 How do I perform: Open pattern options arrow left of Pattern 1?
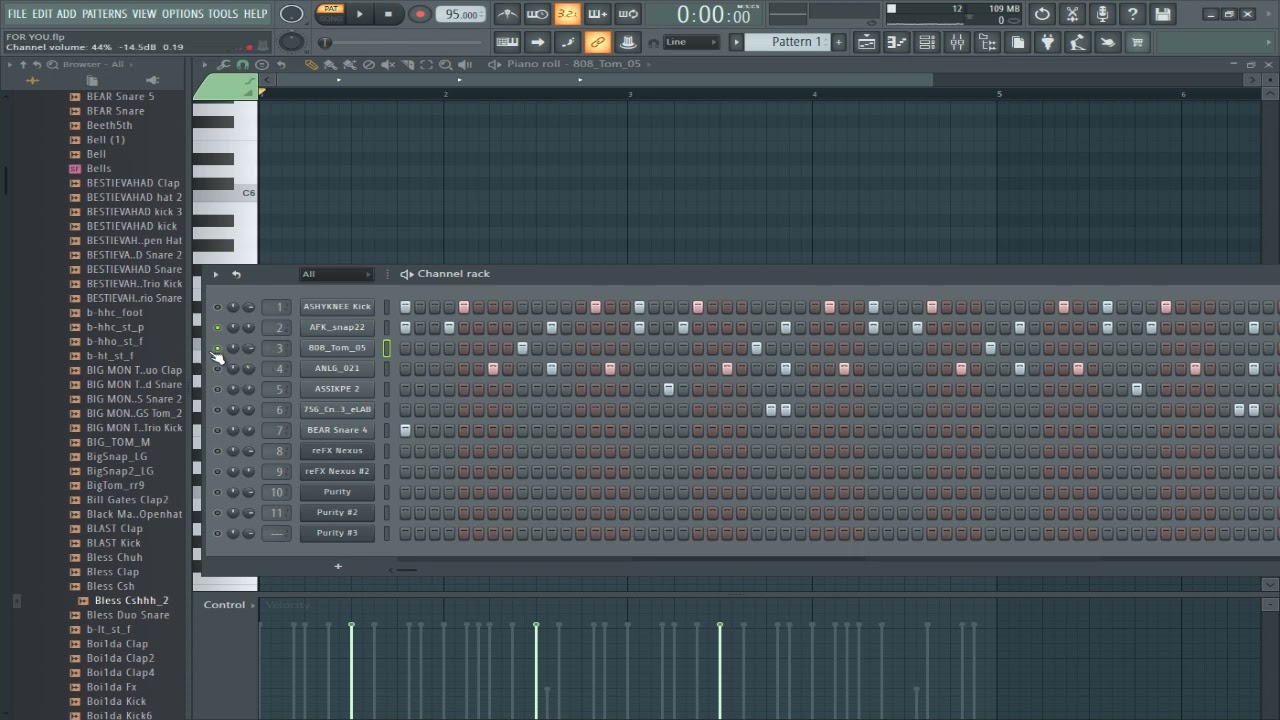tap(736, 42)
